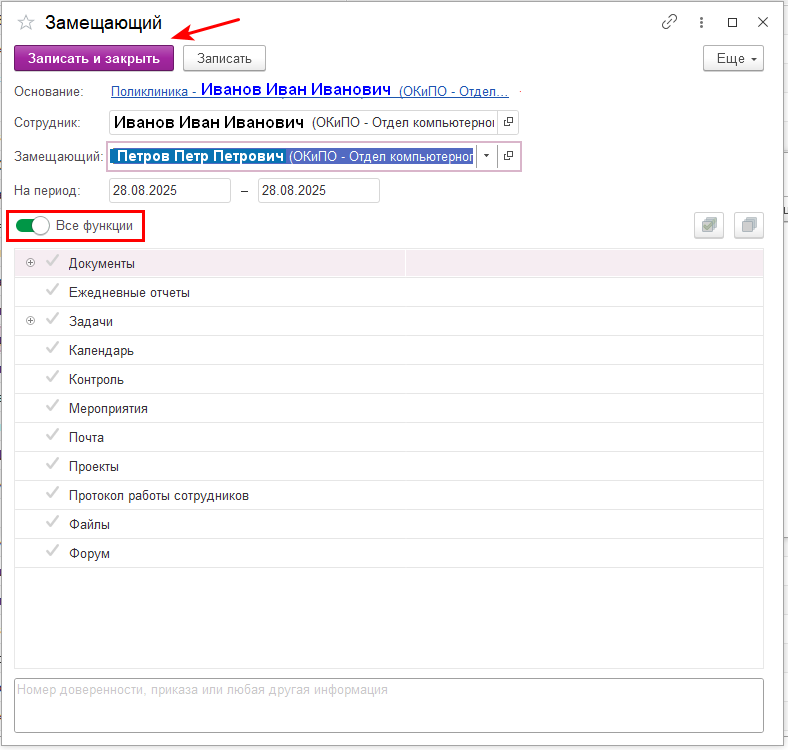Expand the Задачи tree node
This screenshot has height=750, width=788.
pos(30,321)
